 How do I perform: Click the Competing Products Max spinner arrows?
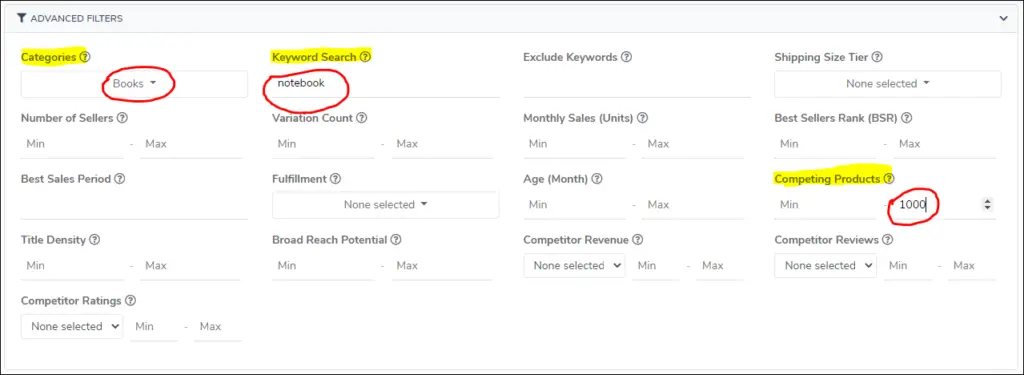pos(987,204)
